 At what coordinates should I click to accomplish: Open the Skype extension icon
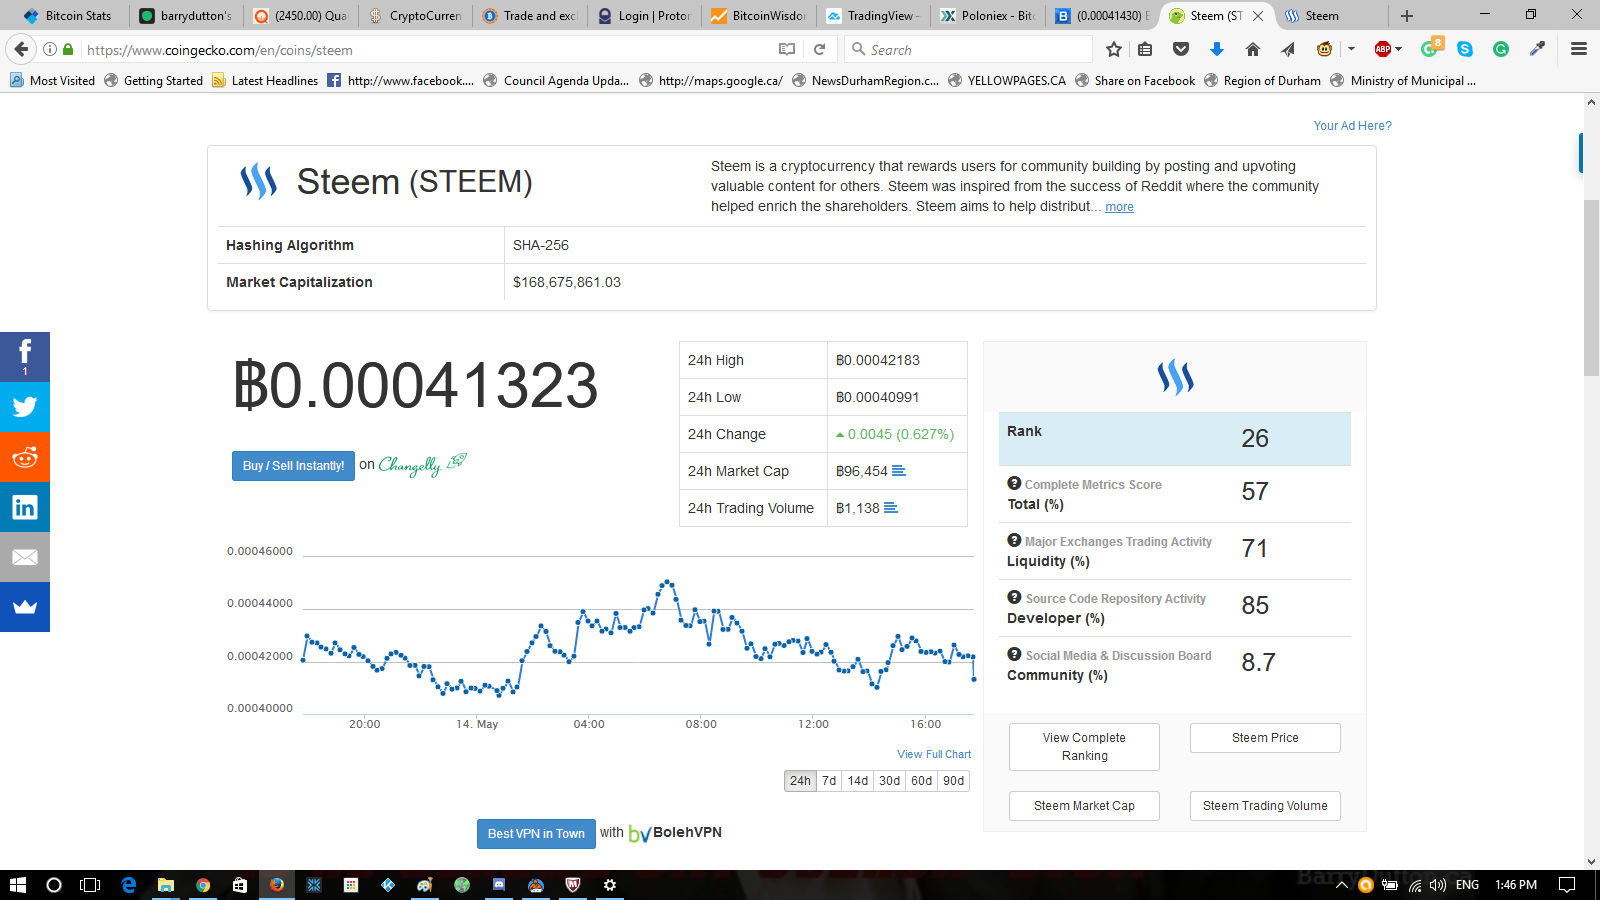coord(1465,49)
